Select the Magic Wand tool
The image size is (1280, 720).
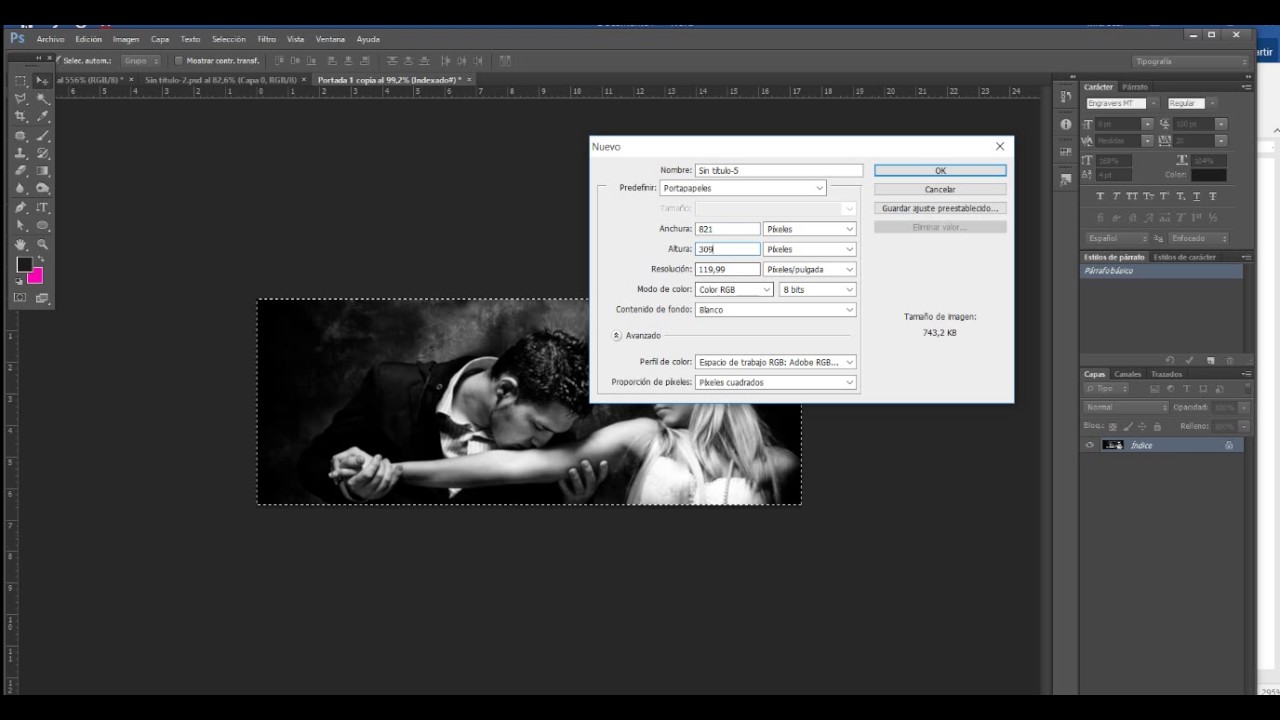(x=42, y=99)
